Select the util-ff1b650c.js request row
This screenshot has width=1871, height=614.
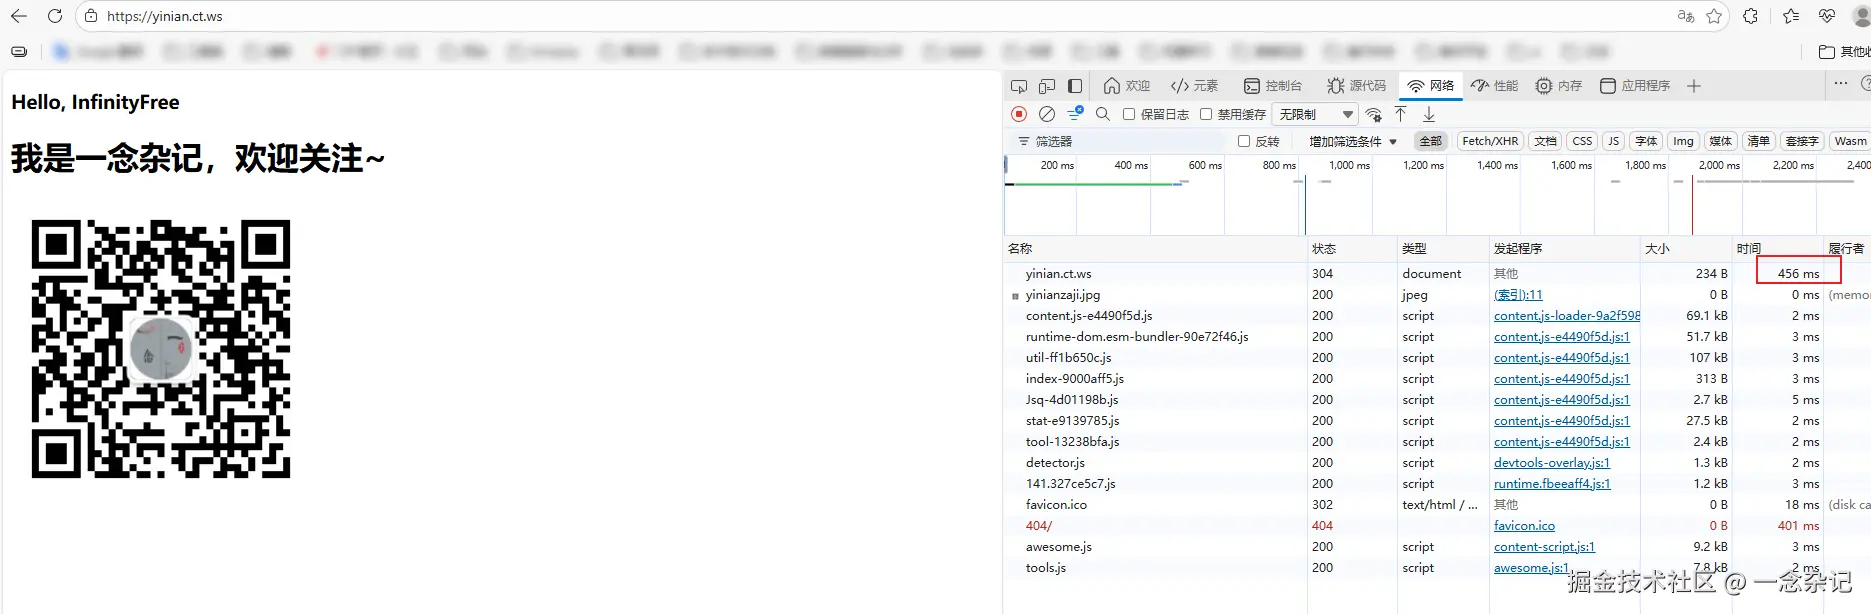1437,358
